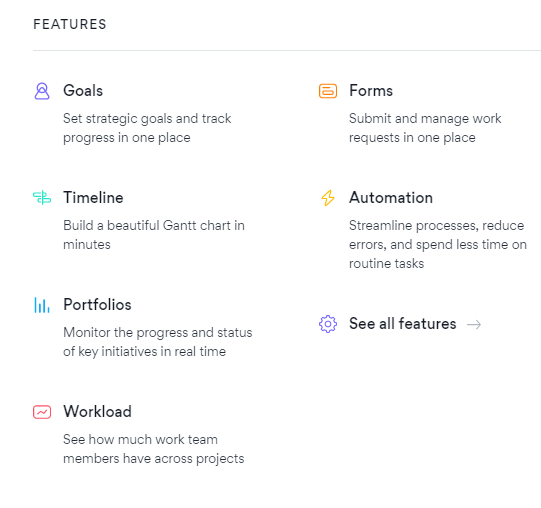The height and width of the screenshot is (508, 541).
Task: Click the gear icon beside See all features
Action: point(328,324)
